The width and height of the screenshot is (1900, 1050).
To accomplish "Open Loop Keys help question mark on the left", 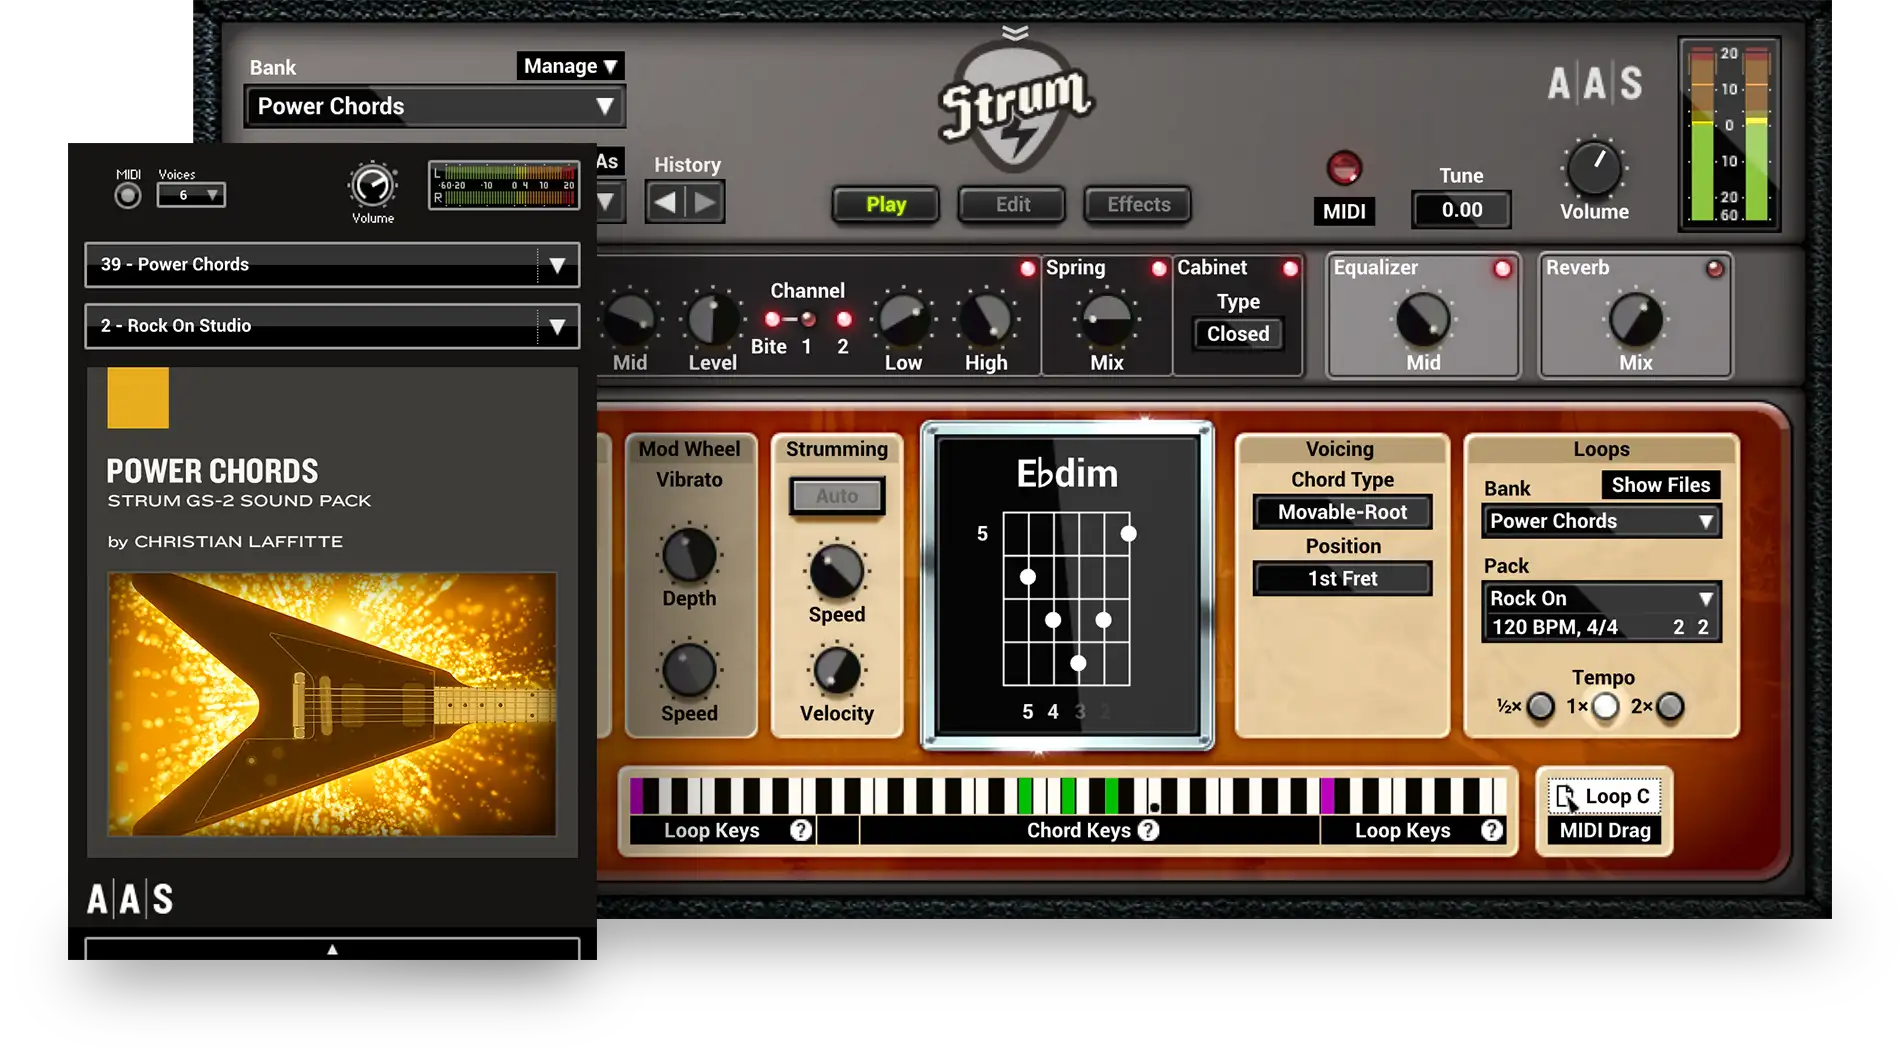I will (x=800, y=830).
